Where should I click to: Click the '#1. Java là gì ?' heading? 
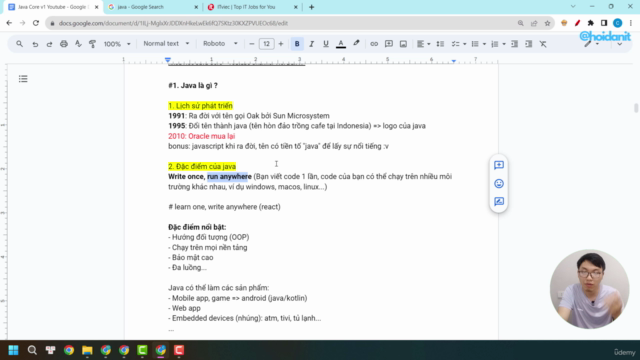click(x=193, y=85)
